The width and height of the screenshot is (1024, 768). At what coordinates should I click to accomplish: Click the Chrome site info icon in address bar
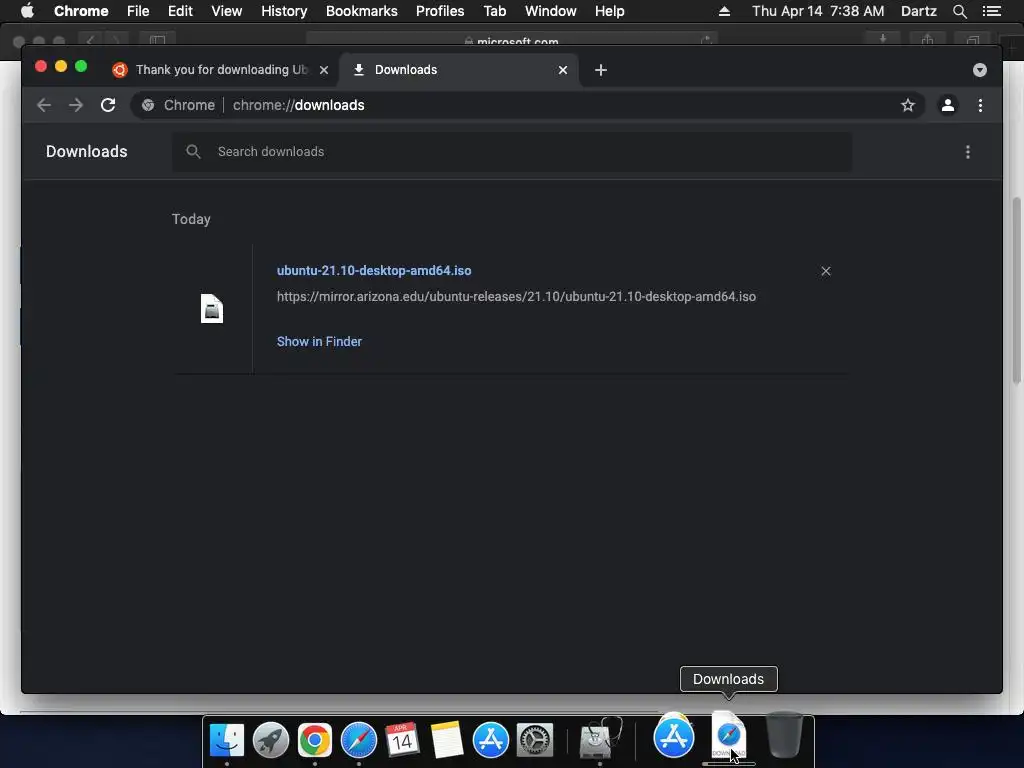(148, 105)
